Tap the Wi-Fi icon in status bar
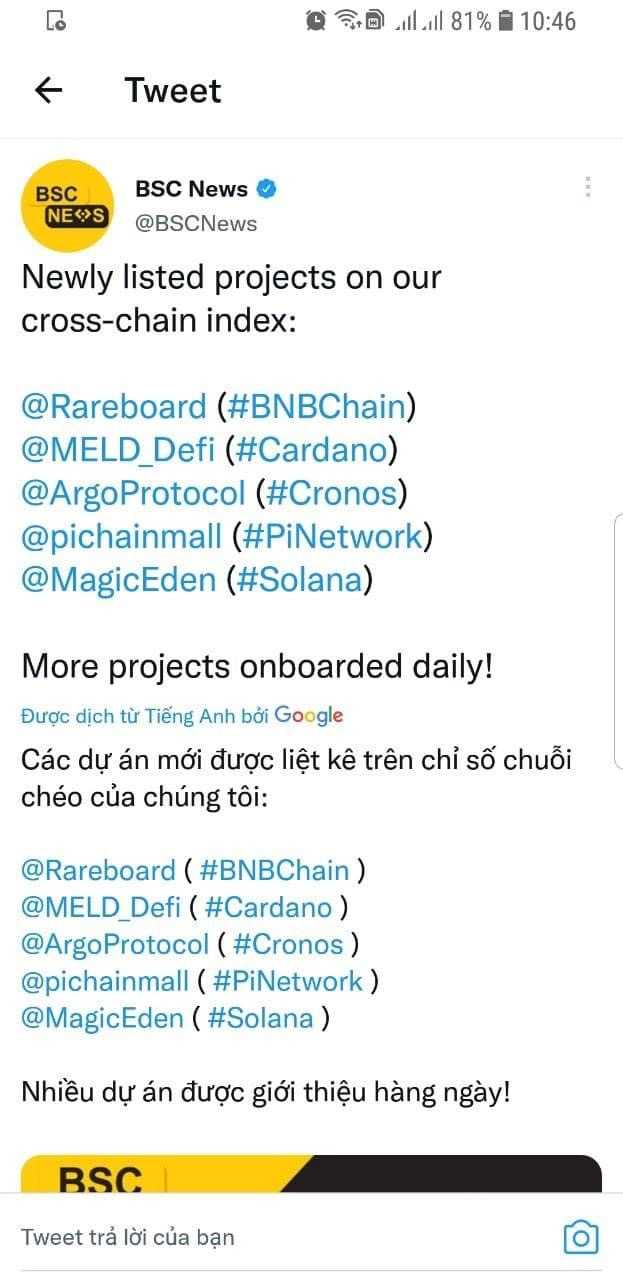 click(347, 20)
